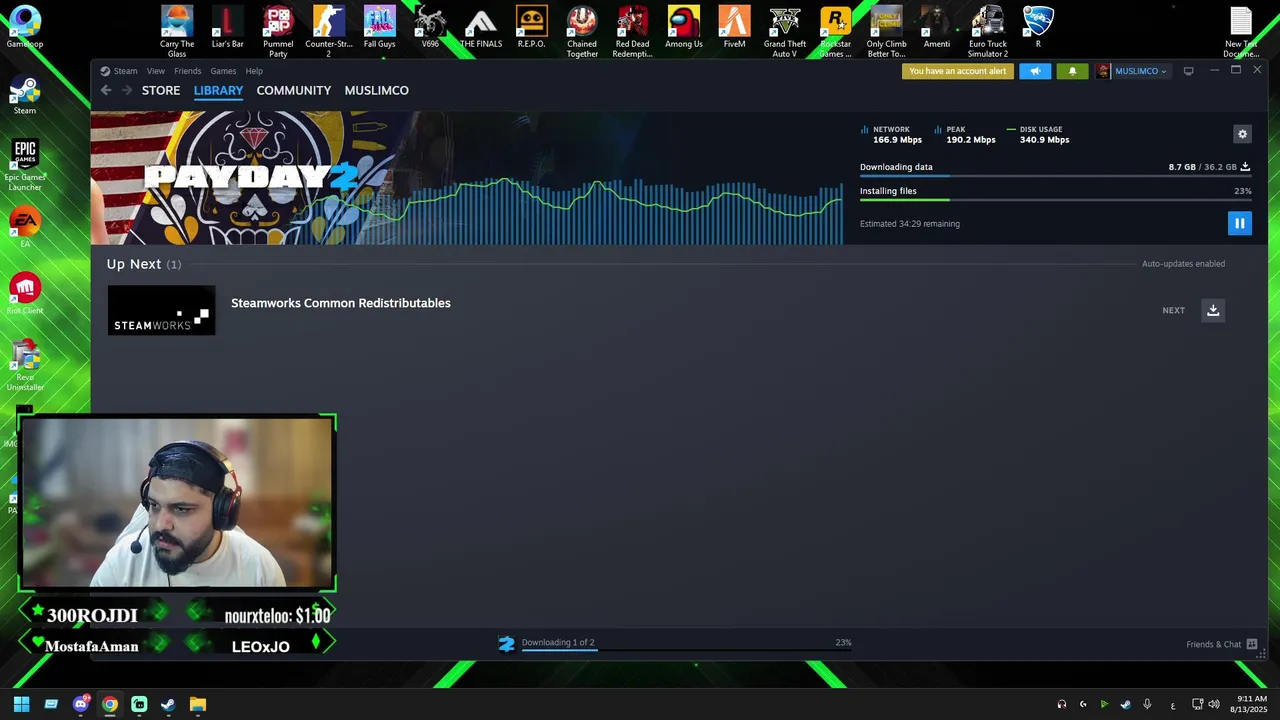Screen dimensions: 1280x720
Task: Open Riot Client desktop icon
Action: point(25,294)
